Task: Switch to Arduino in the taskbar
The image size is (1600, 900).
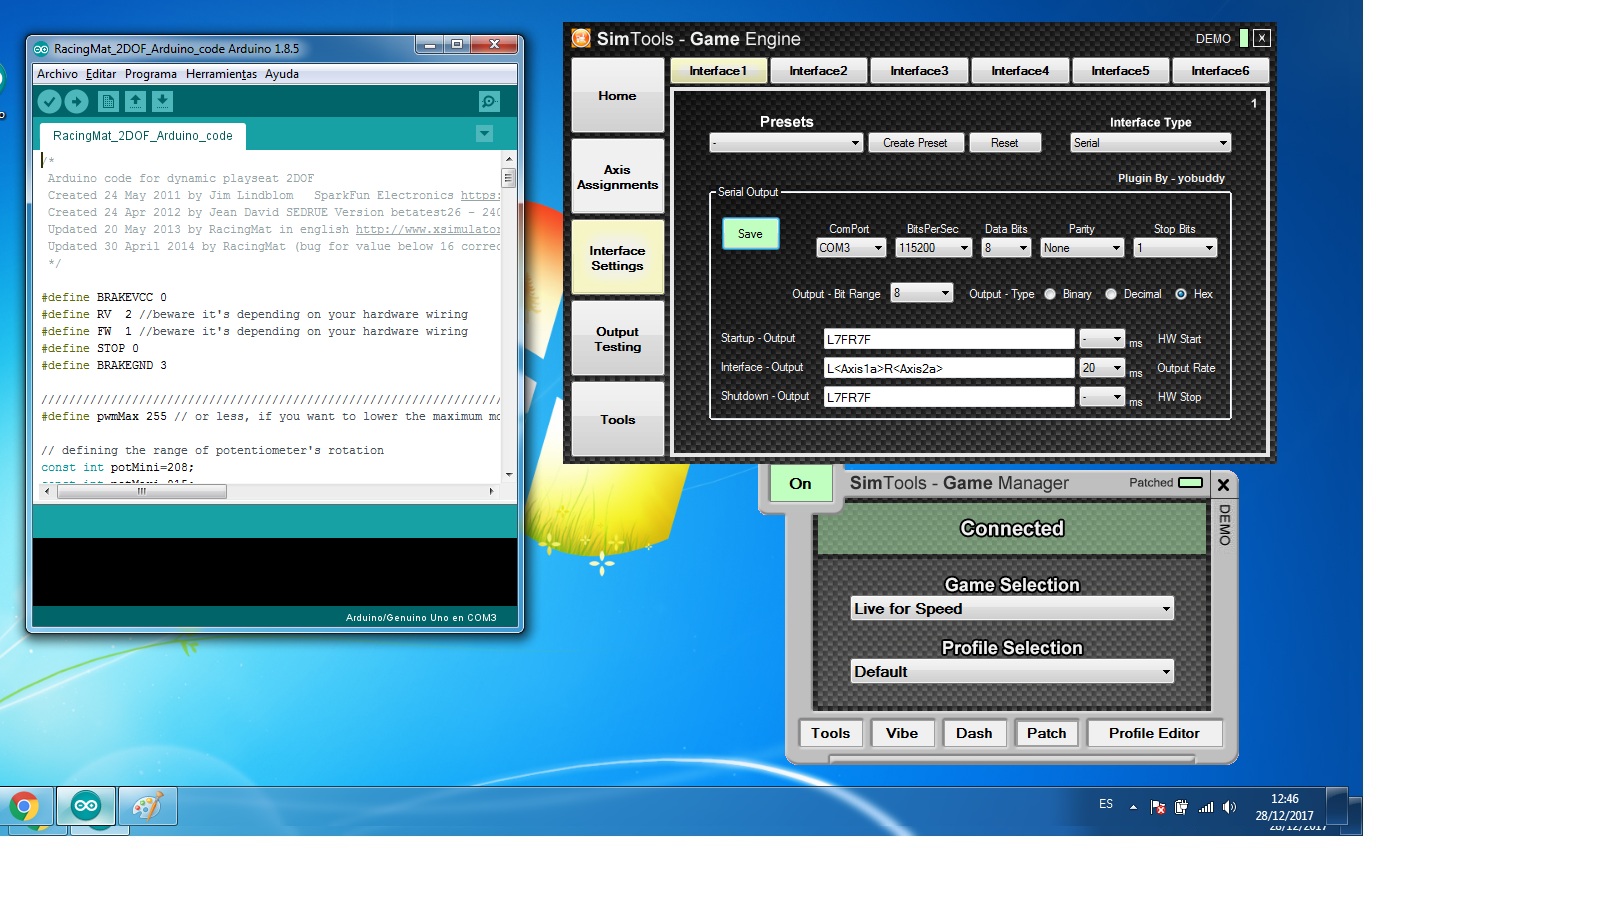Action: [86, 806]
